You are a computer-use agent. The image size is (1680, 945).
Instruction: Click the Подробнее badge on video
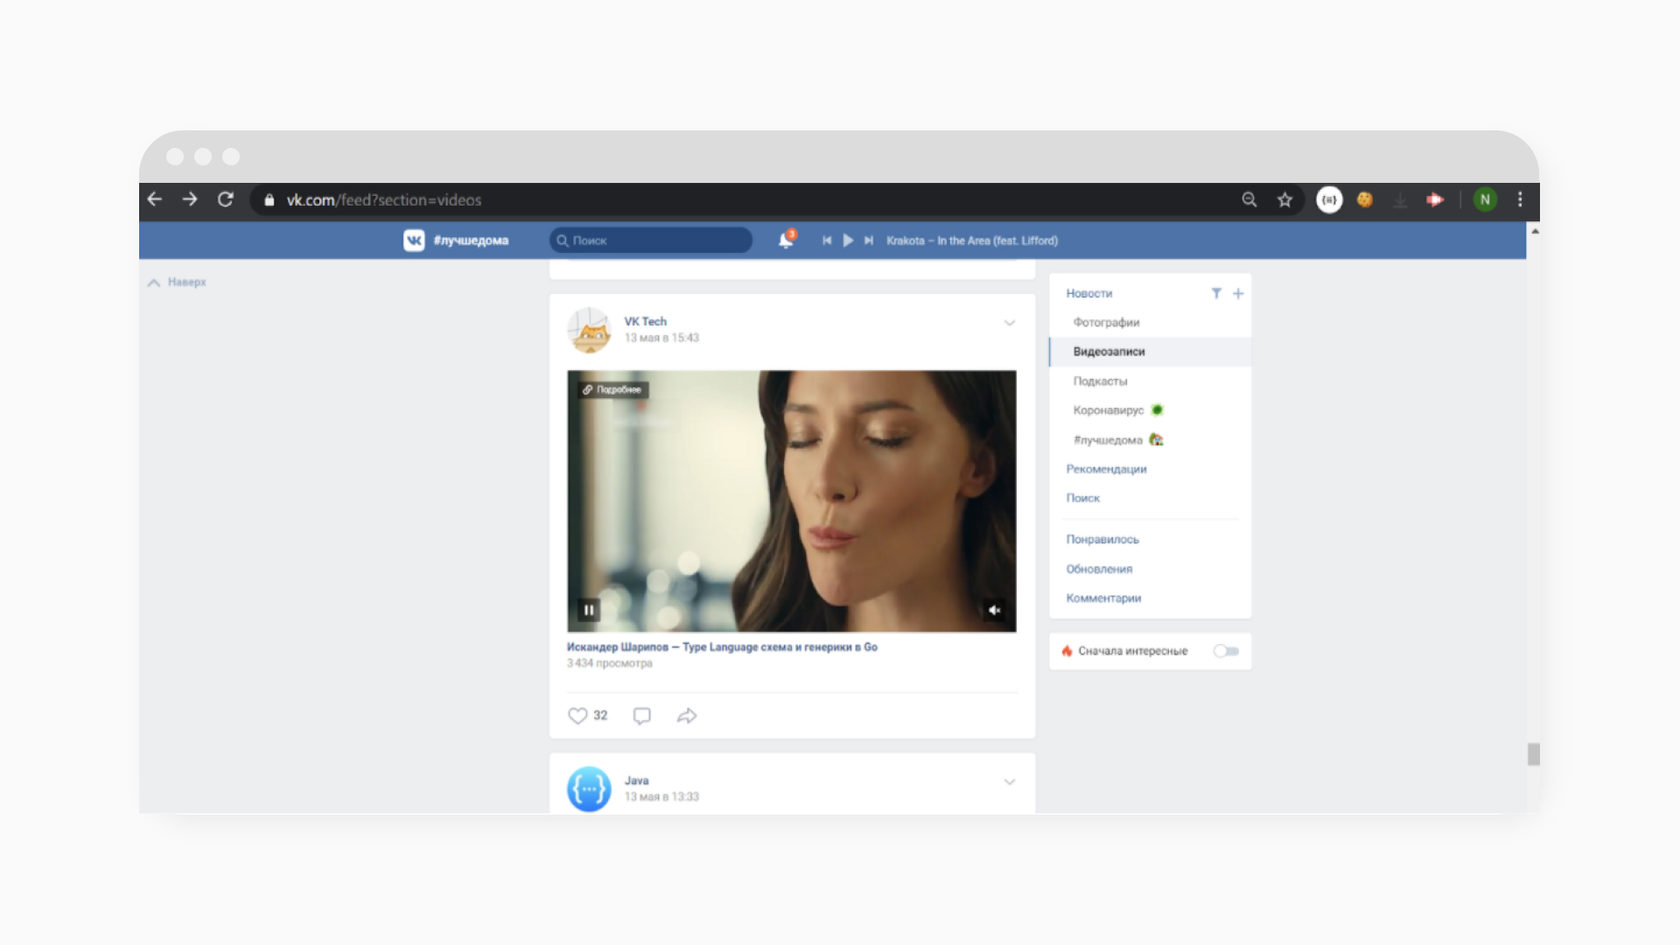612,390
